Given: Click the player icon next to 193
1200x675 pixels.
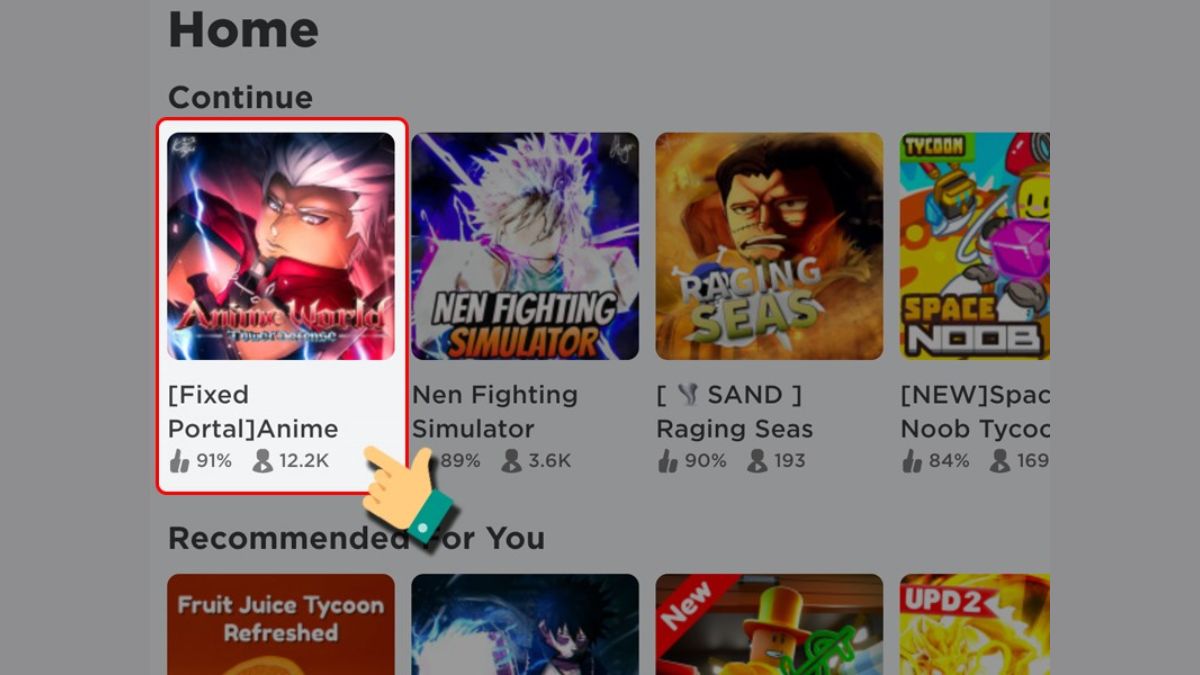Looking at the screenshot, I should pyautogui.click(x=758, y=461).
